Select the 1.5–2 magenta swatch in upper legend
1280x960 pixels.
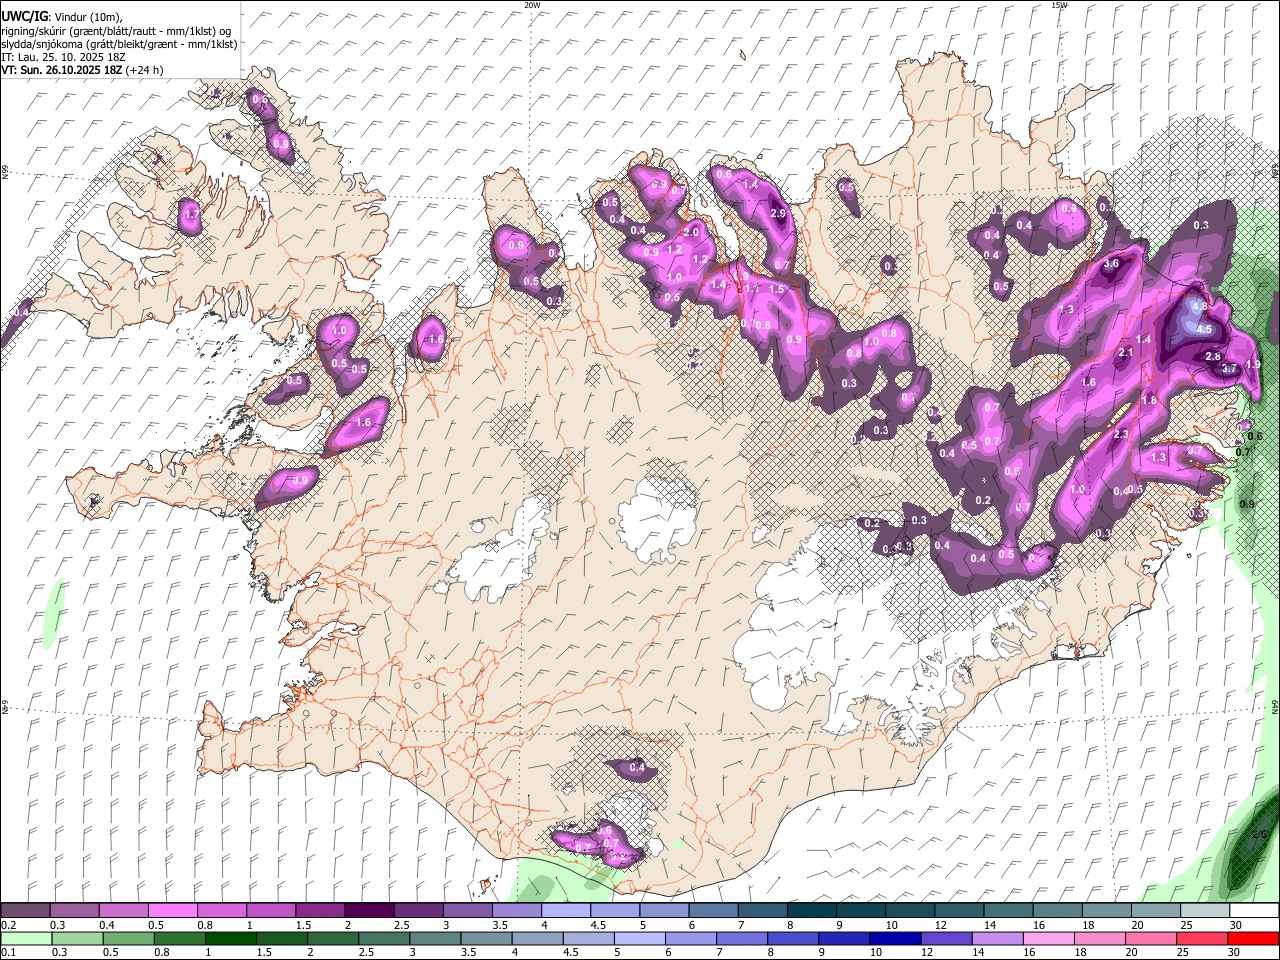tap(320, 911)
